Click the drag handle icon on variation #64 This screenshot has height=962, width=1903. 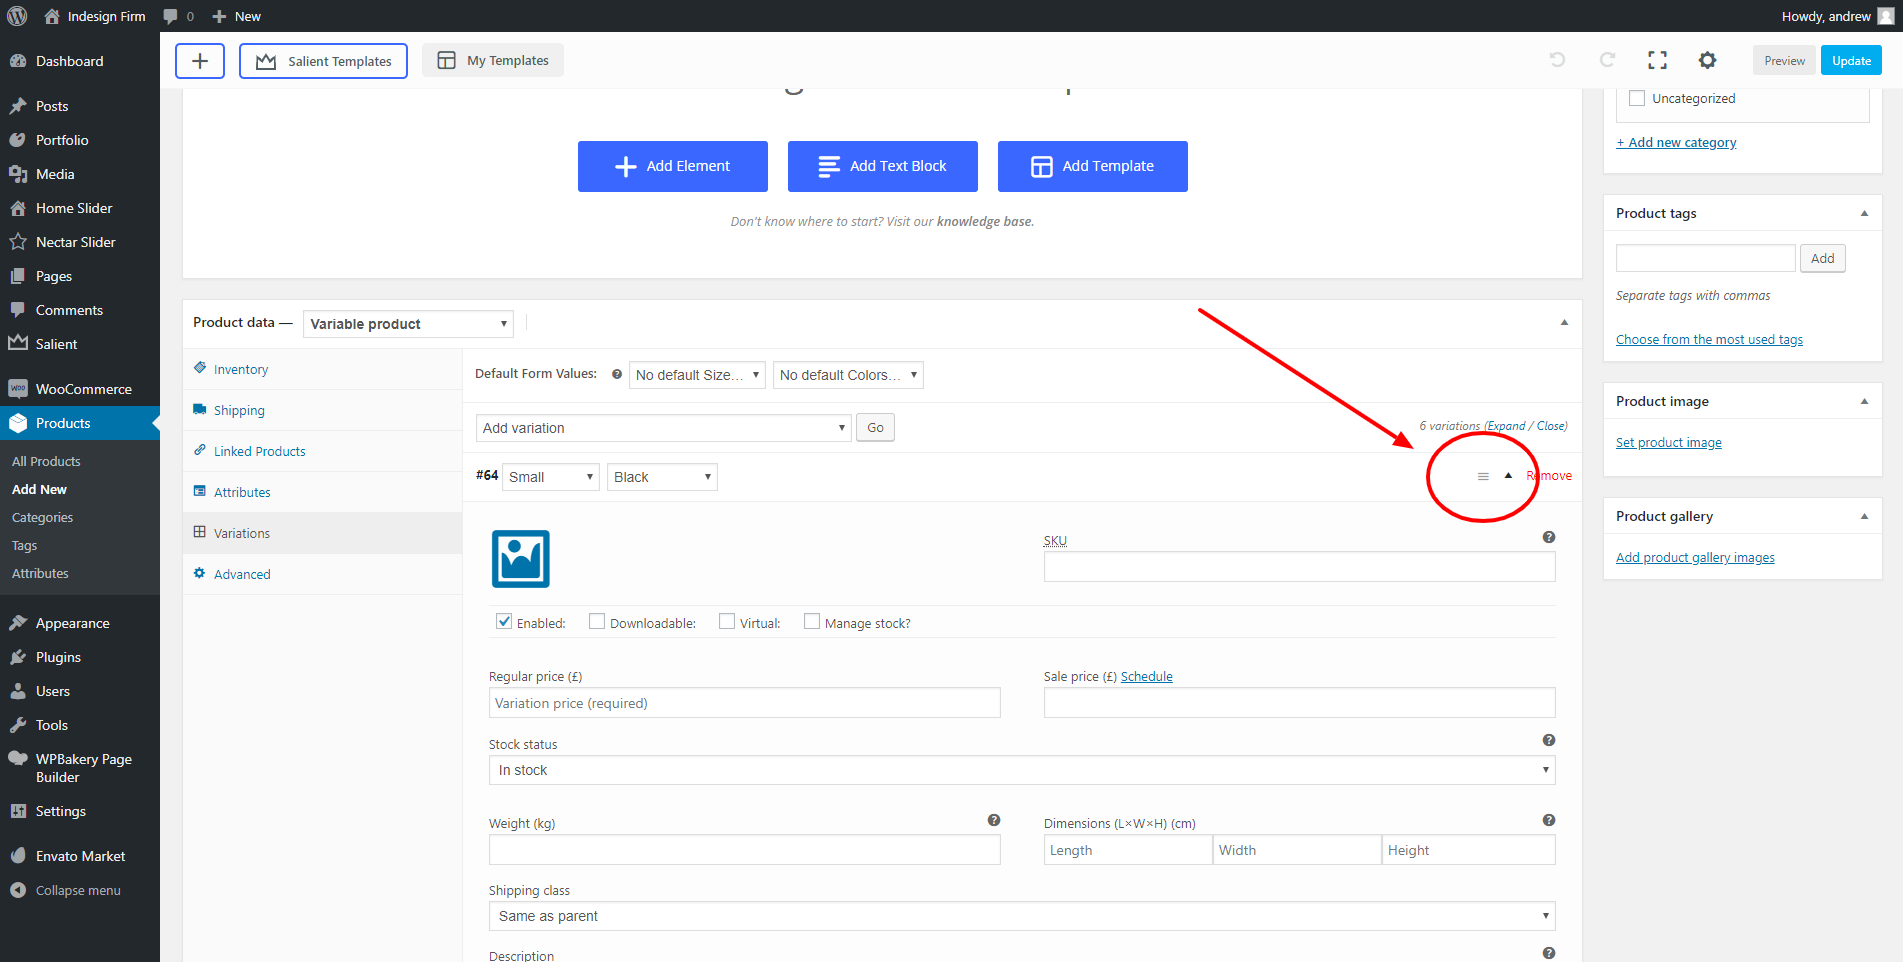tap(1483, 477)
